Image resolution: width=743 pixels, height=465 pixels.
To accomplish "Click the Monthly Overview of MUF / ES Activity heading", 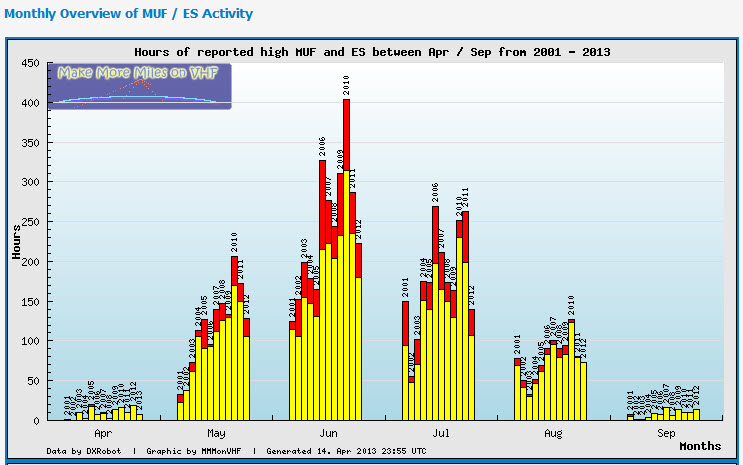I will click(x=128, y=14).
